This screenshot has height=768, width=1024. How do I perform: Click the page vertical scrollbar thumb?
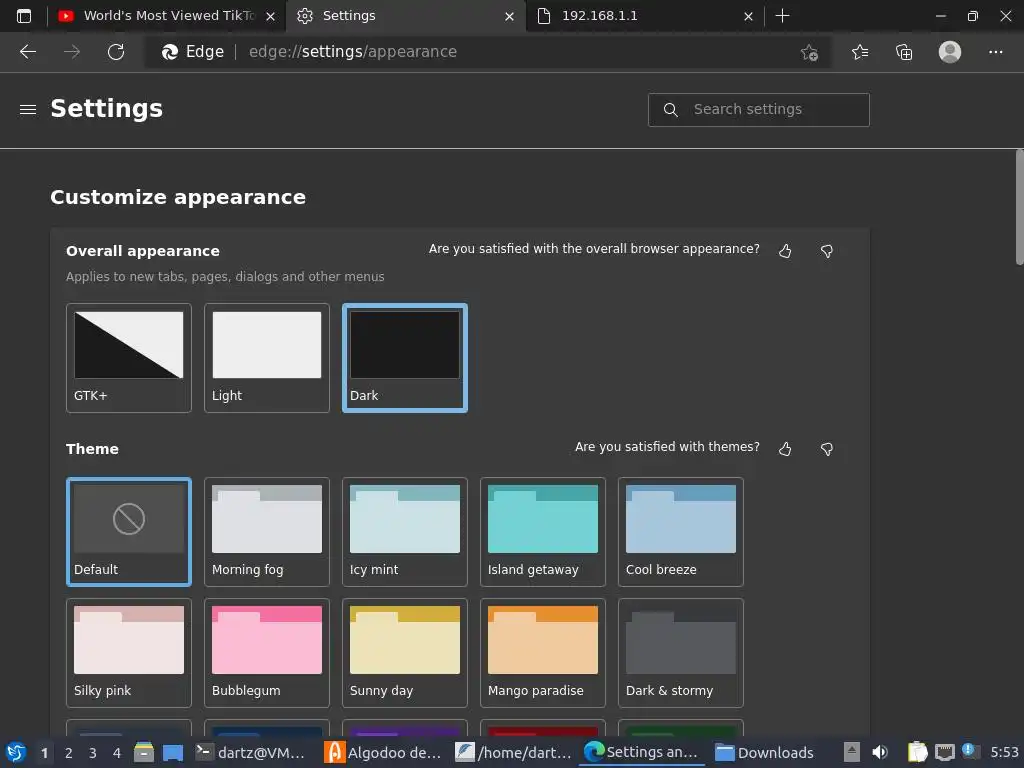(1019, 207)
